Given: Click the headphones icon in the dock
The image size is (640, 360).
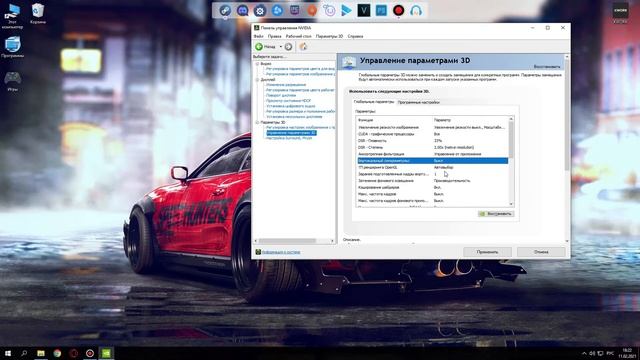Looking at the screenshot, I should (416, 10).
